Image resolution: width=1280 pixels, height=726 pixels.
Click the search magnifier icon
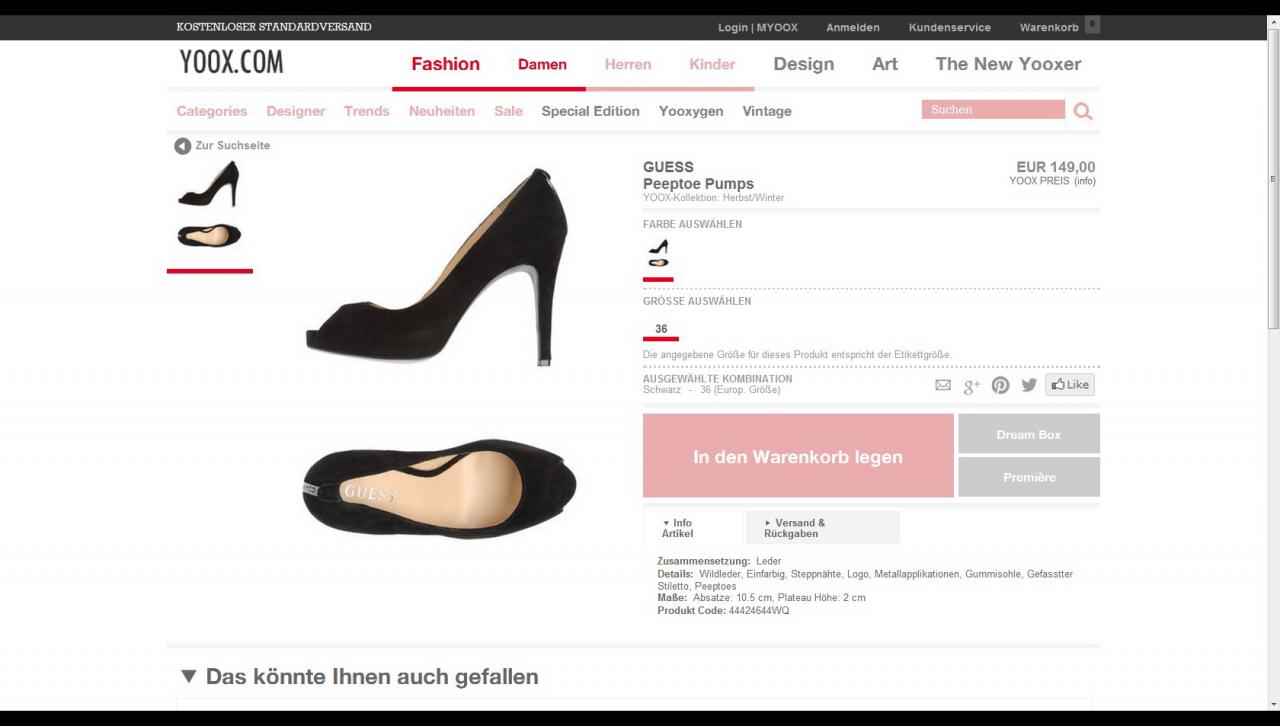coord(1083,111)
